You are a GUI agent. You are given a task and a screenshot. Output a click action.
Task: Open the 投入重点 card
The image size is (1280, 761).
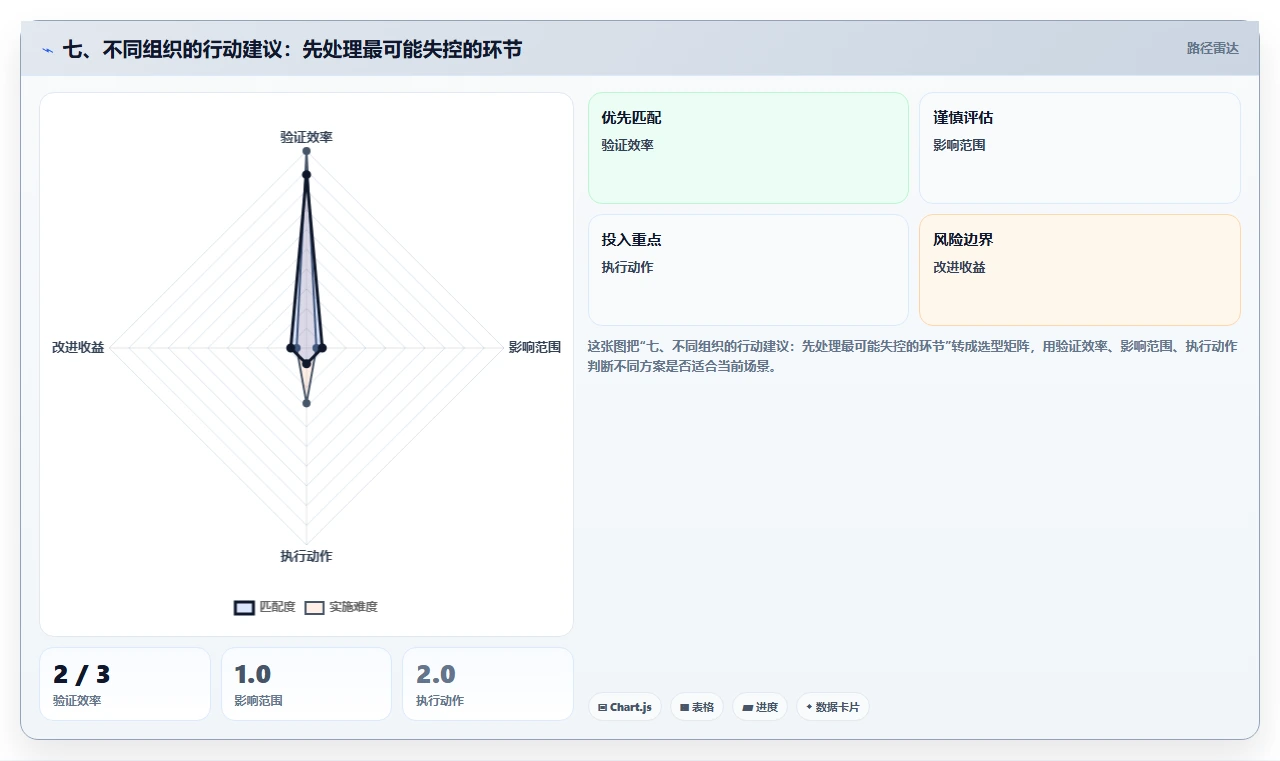748,270
